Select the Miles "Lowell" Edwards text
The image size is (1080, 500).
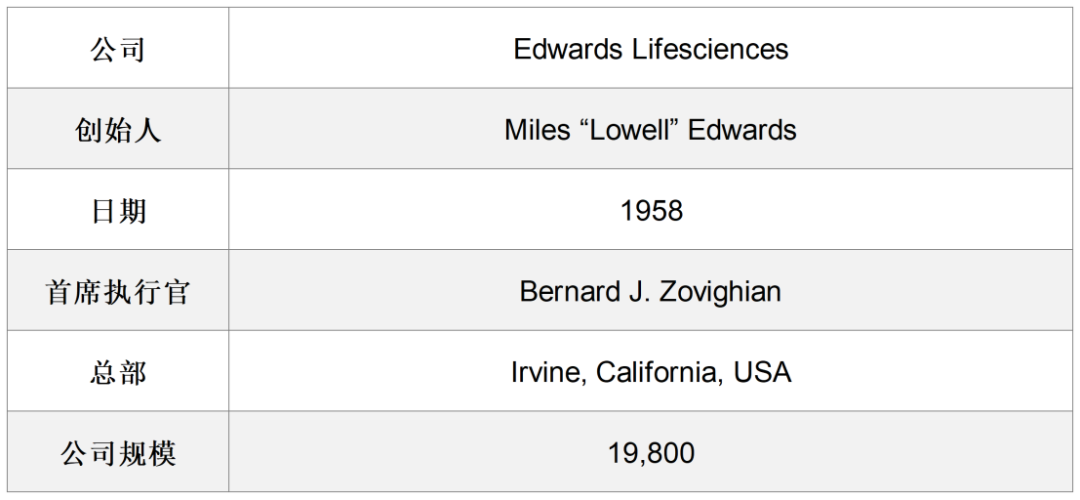pyautogui.click(x=650, y=129)
